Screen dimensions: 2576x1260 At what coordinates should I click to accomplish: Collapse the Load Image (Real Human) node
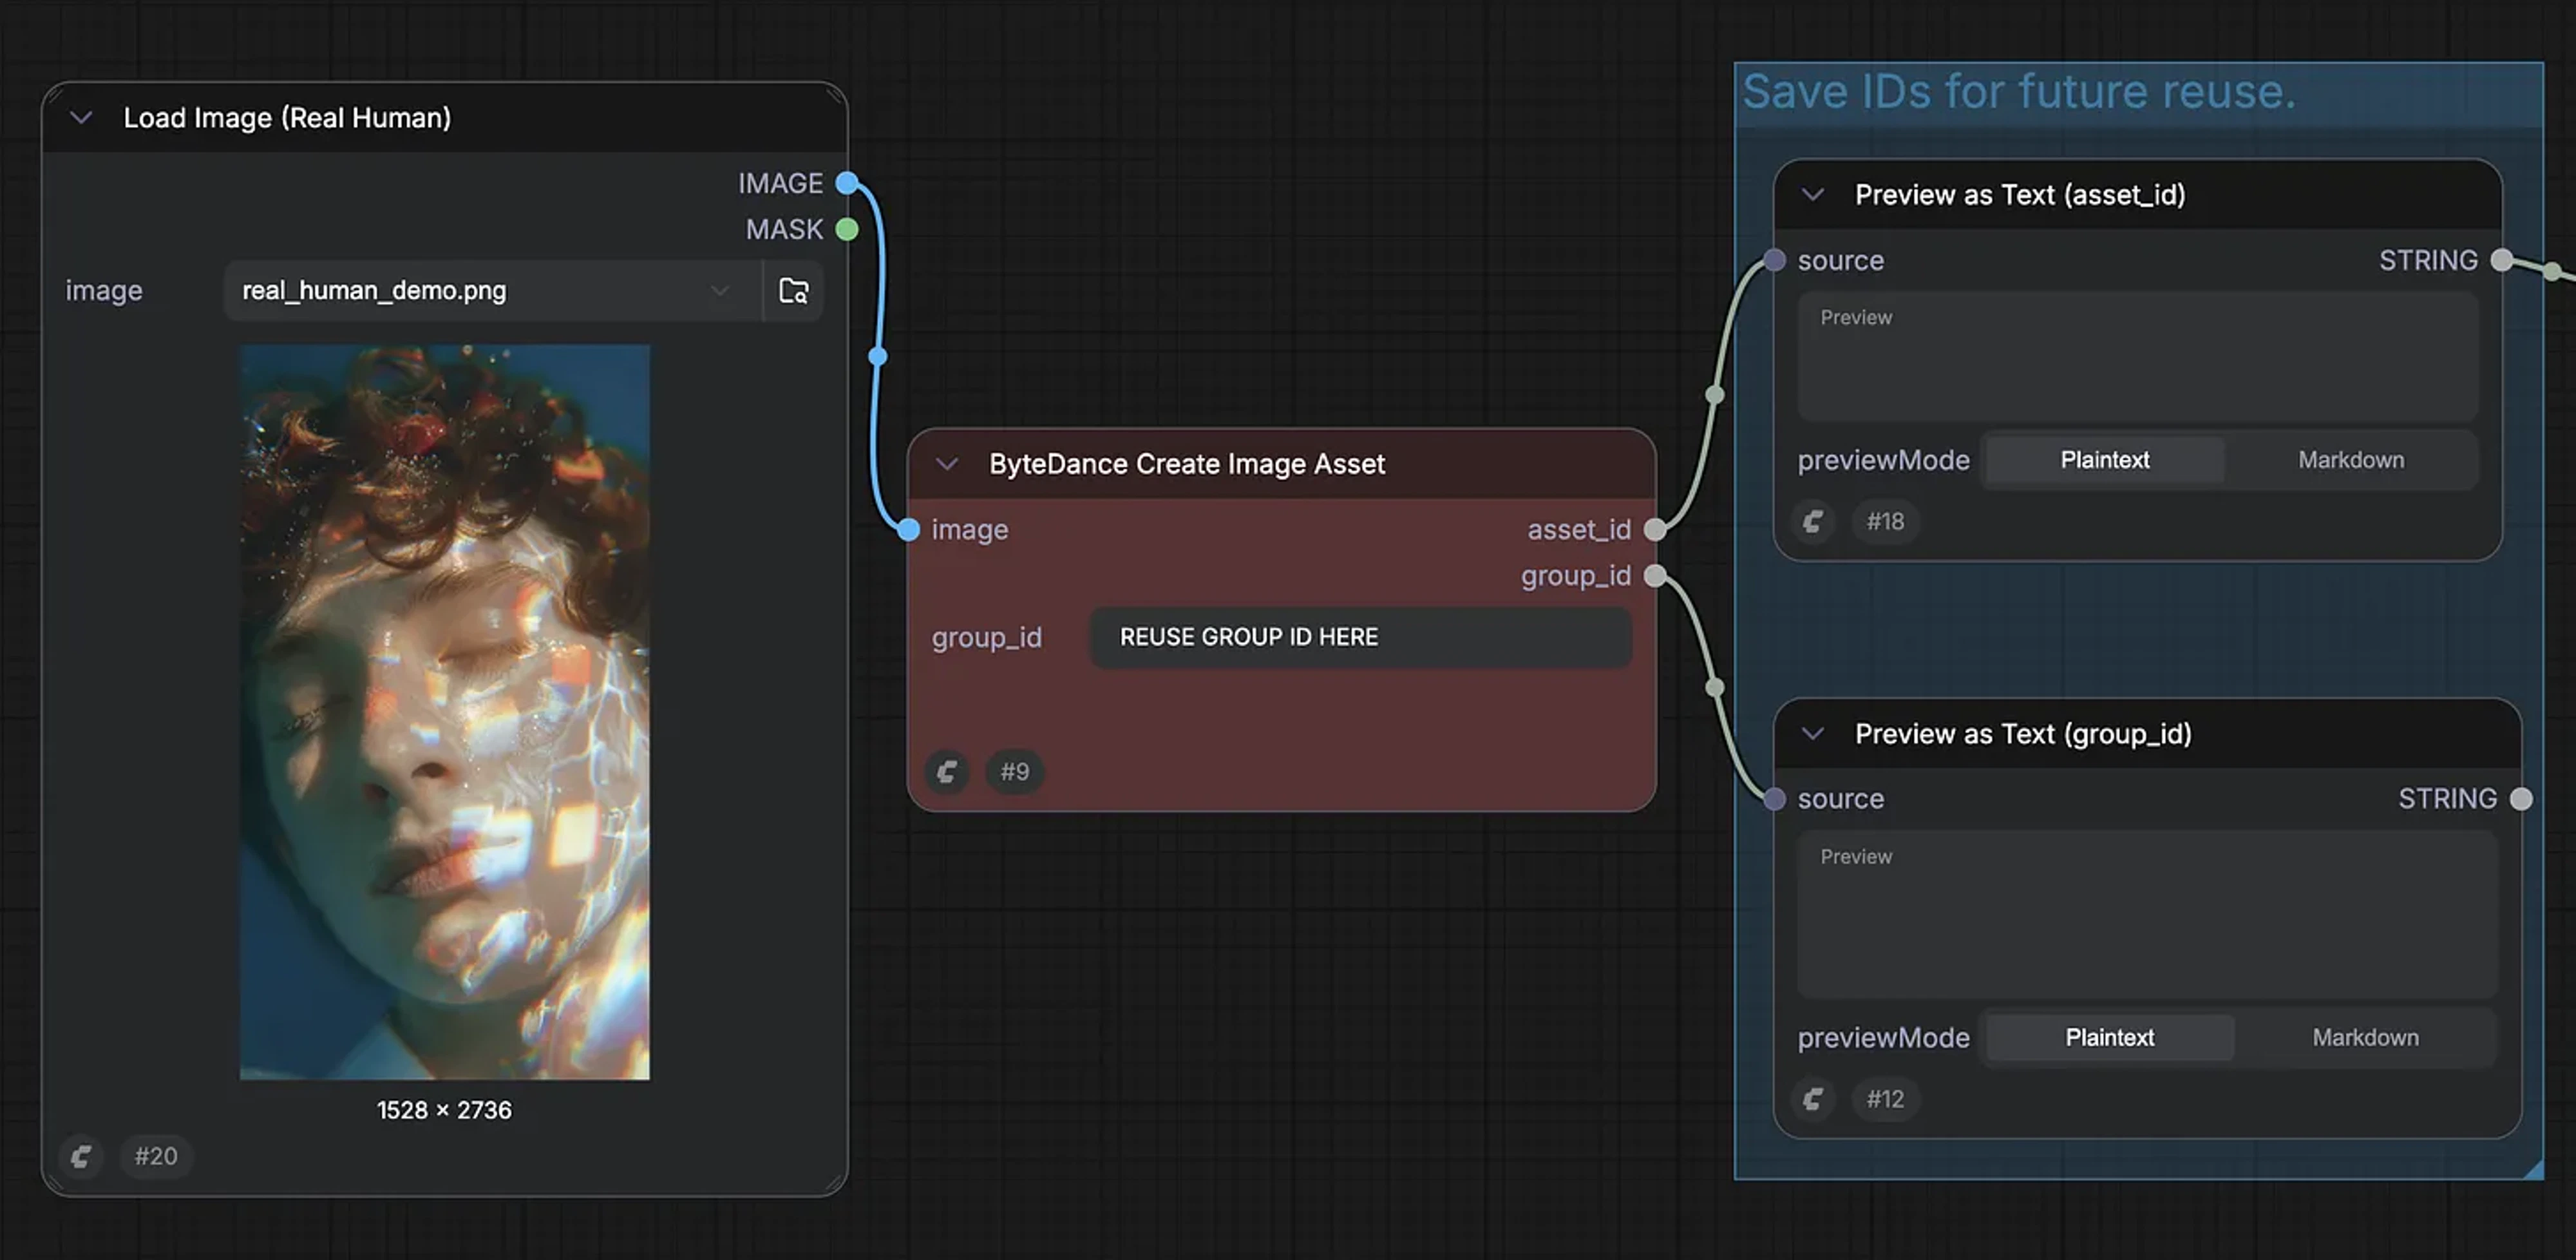tap(82, 118)
